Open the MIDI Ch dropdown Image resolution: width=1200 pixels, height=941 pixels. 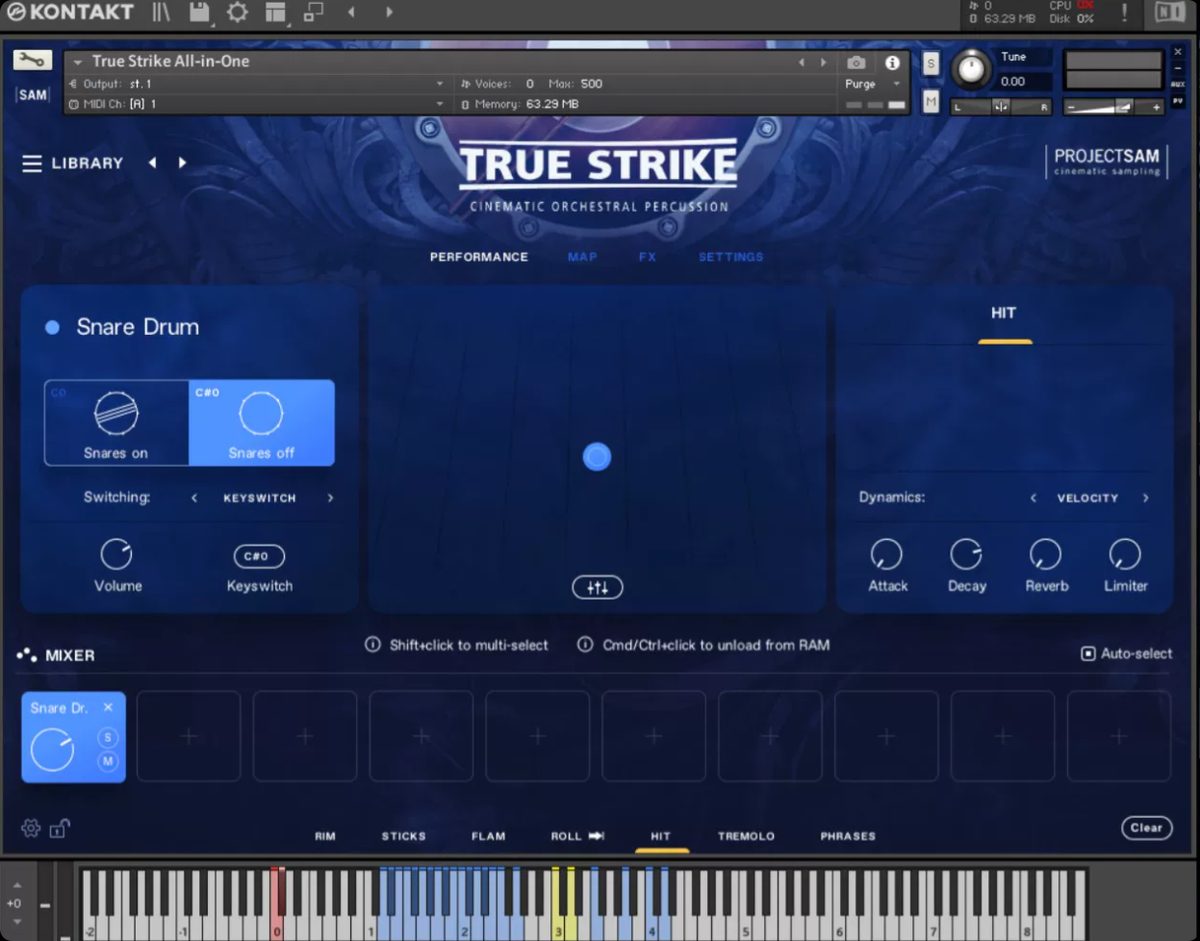[258, 104]
